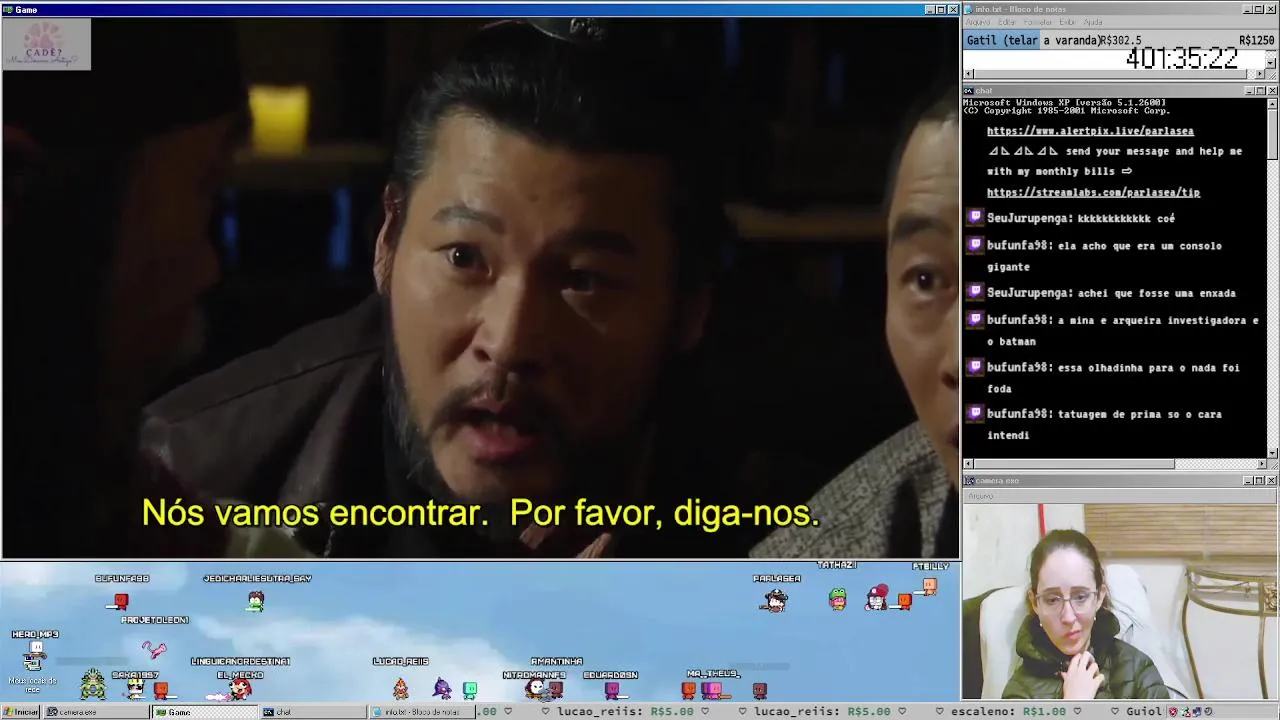Switch to chat in the taskbar

tap(312, 712)
